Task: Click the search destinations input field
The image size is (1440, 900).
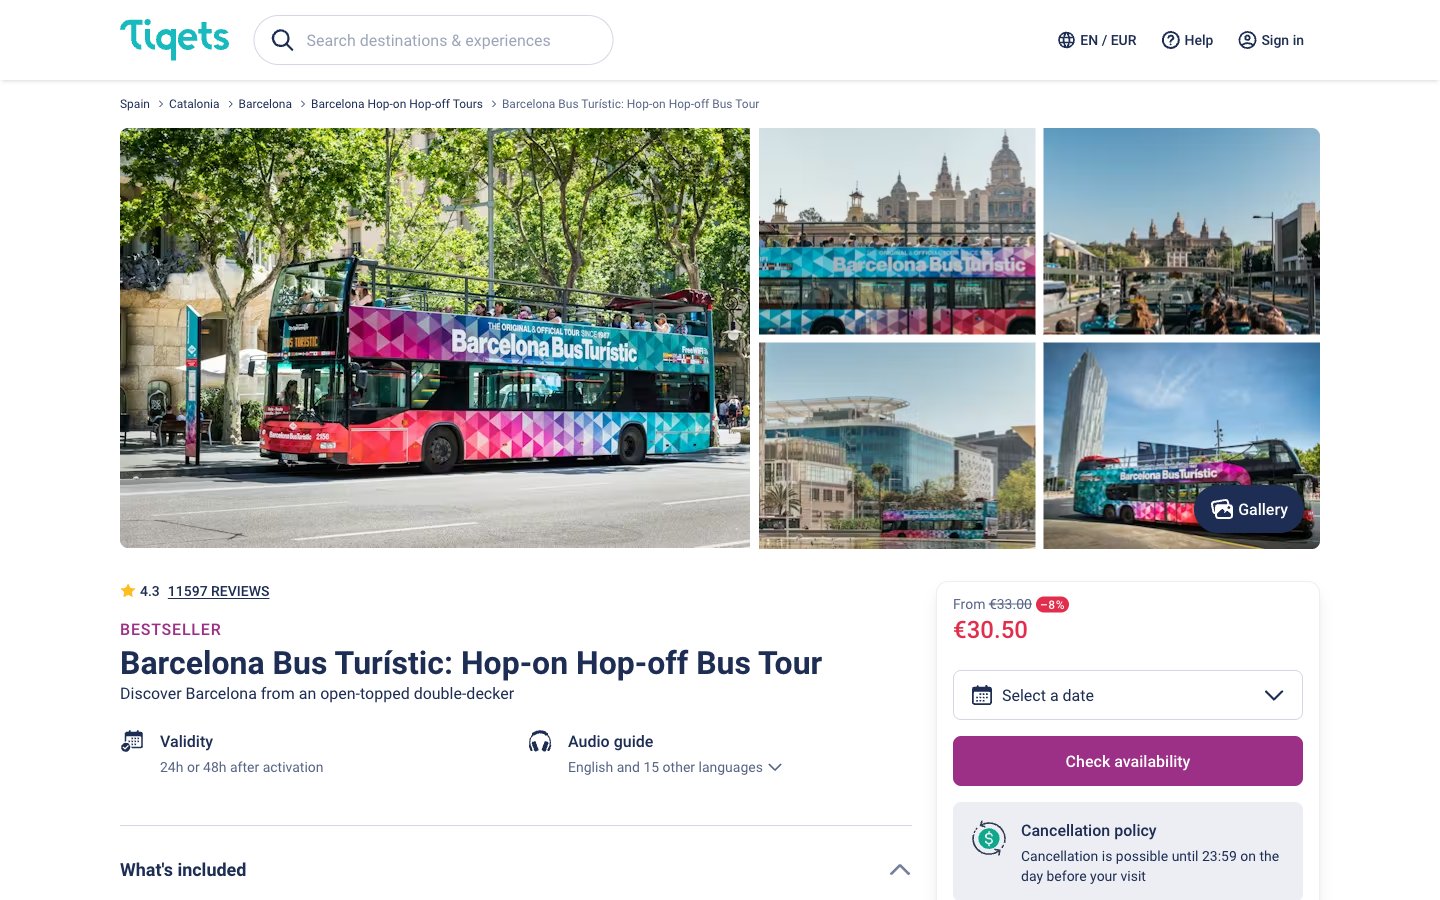Action: click(450, 40)
